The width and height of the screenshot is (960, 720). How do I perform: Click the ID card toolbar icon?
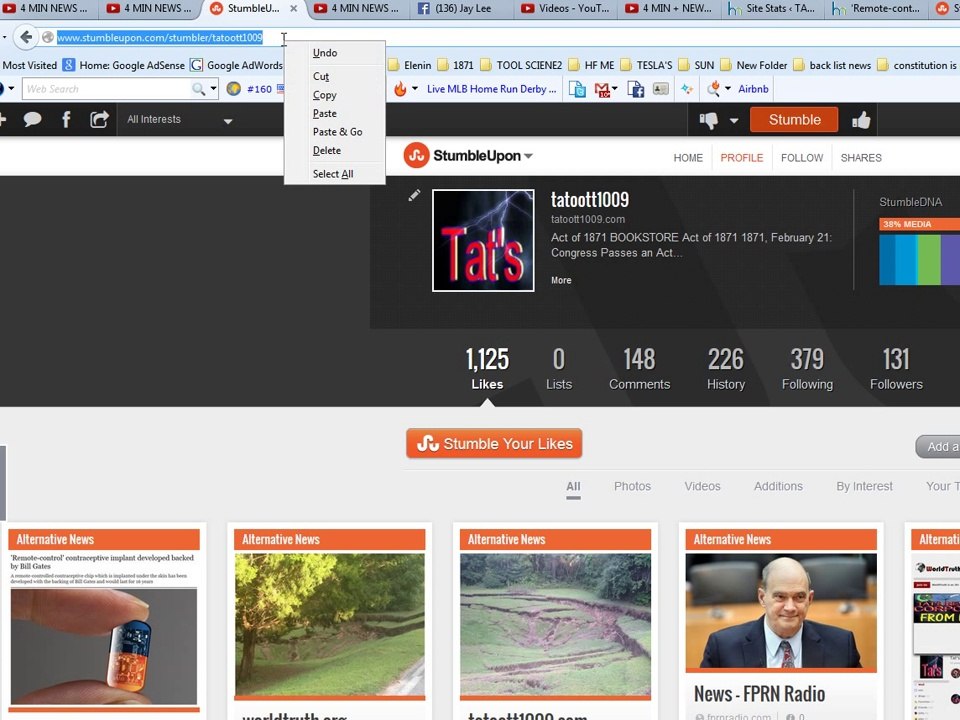click(x=661, y=89)
